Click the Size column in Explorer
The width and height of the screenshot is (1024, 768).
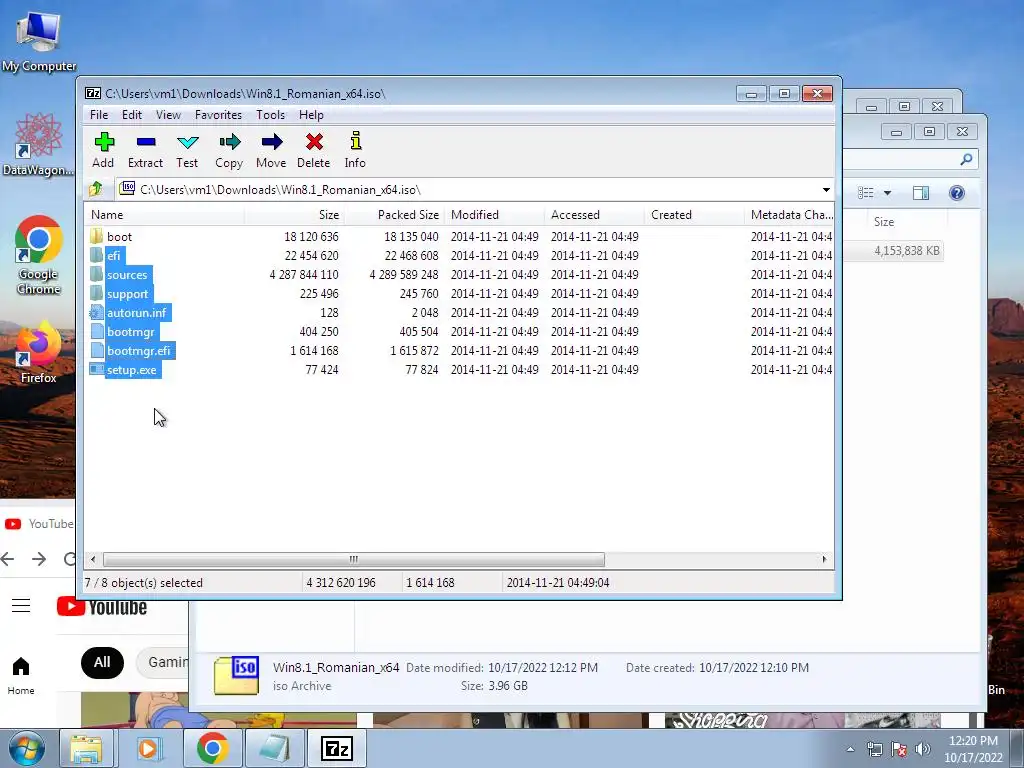click(884, 222)
